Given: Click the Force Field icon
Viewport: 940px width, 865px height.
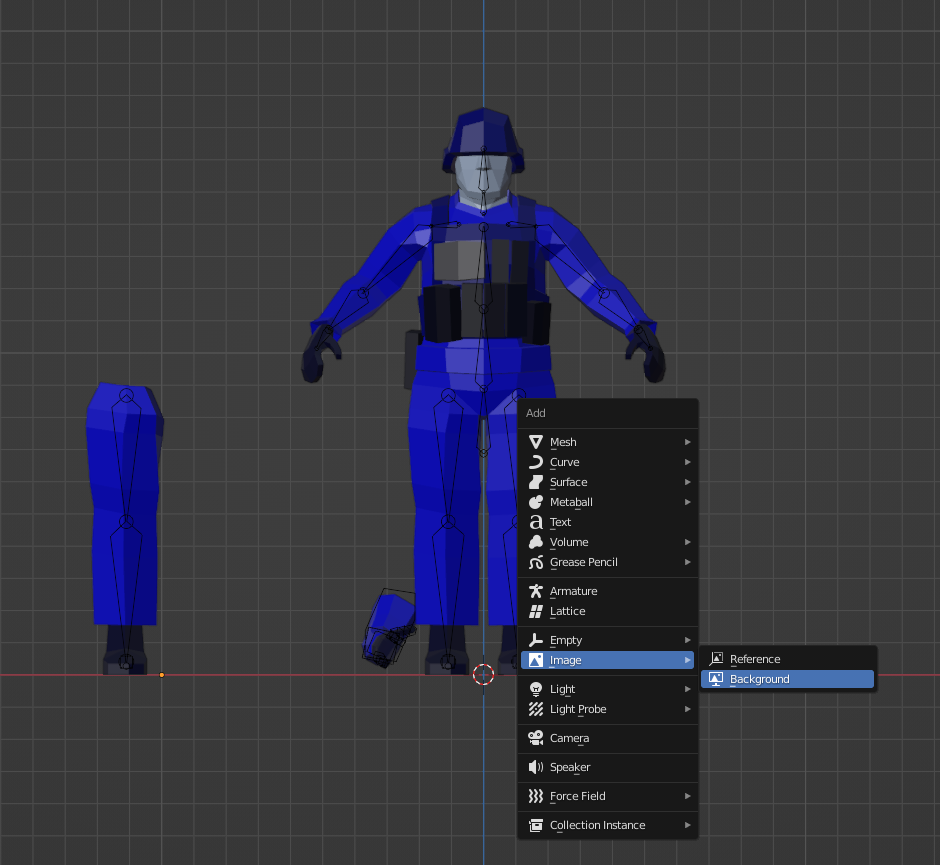Looking at the screenshot, I should (x=536, y=796).
